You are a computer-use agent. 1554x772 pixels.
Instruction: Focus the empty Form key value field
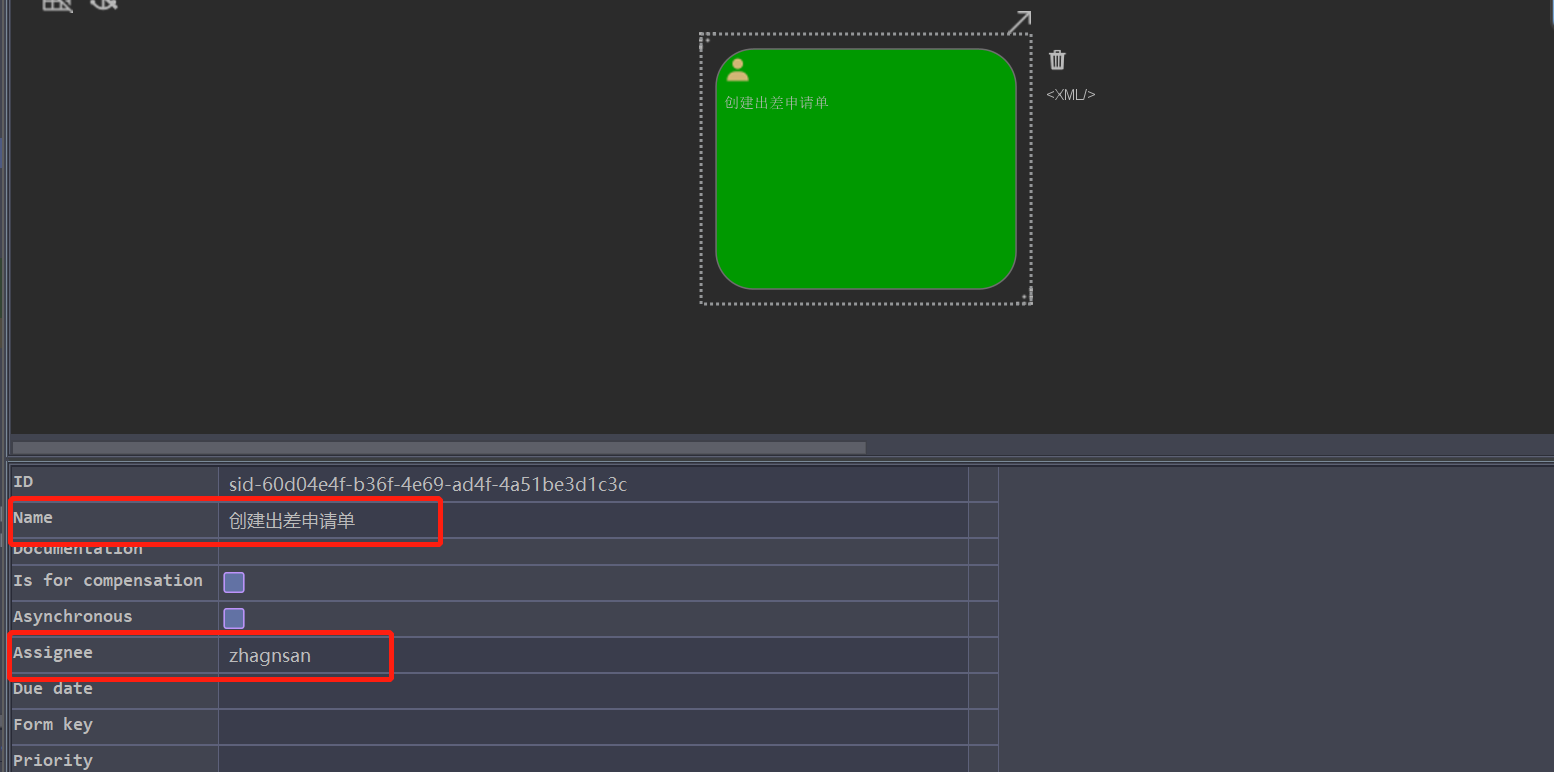tap(593, 727)
